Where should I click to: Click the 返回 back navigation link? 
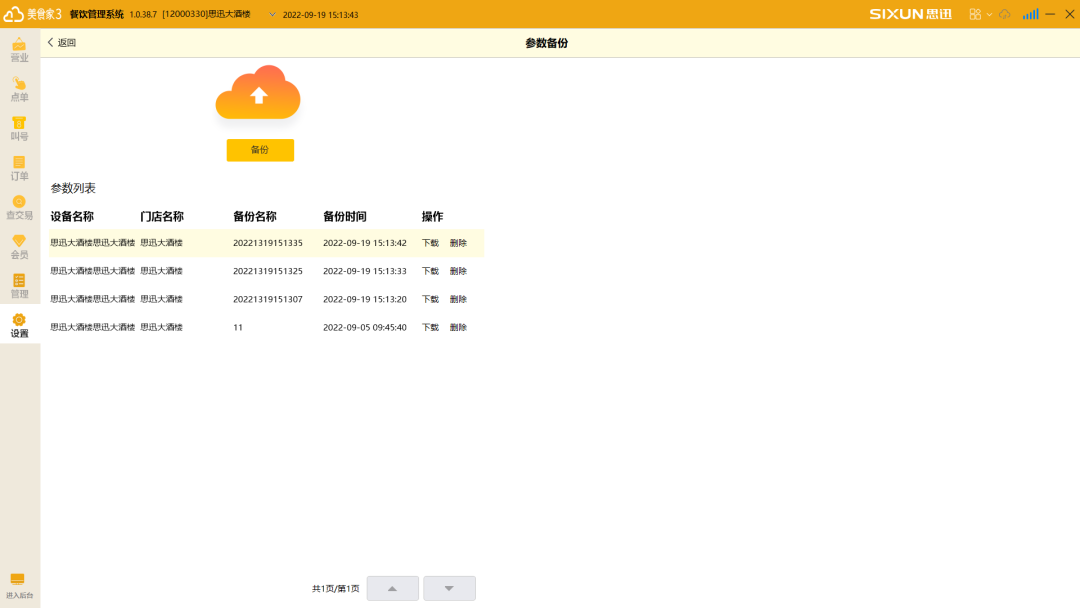coord(62,43)
